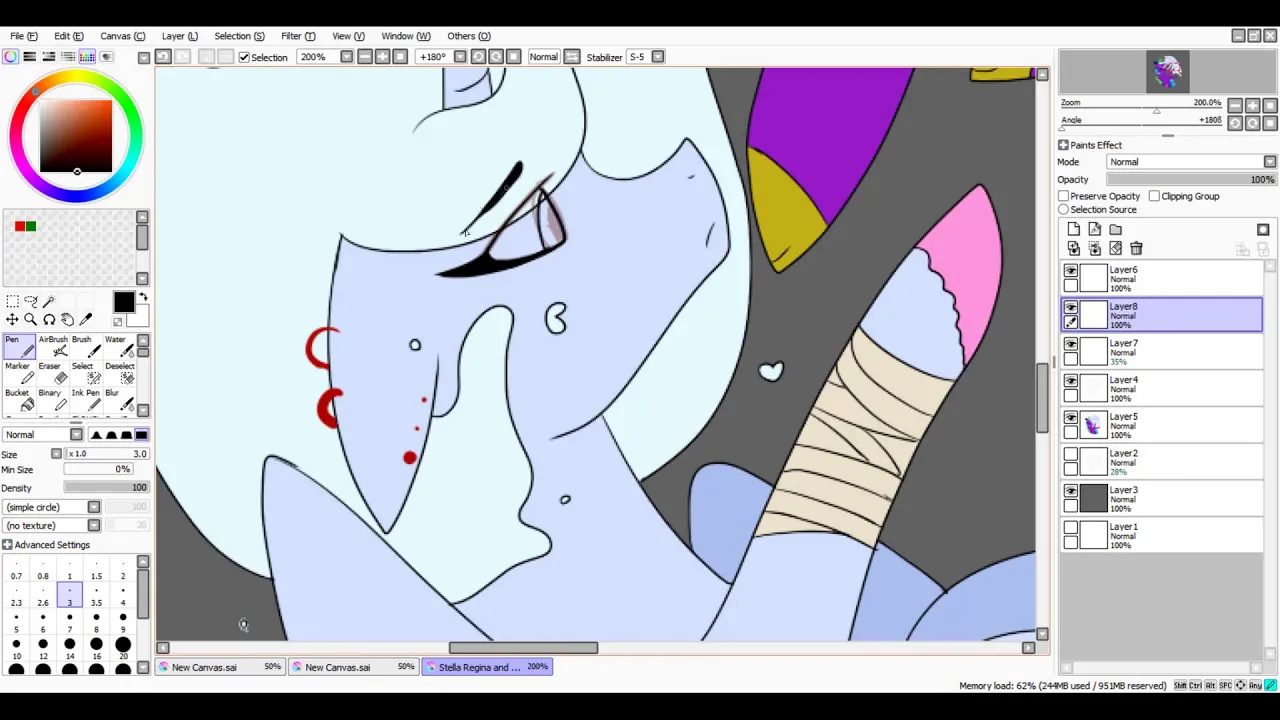Click the navigator canvas thumbnail
1280x720 pixels.
pos(1167,71)
